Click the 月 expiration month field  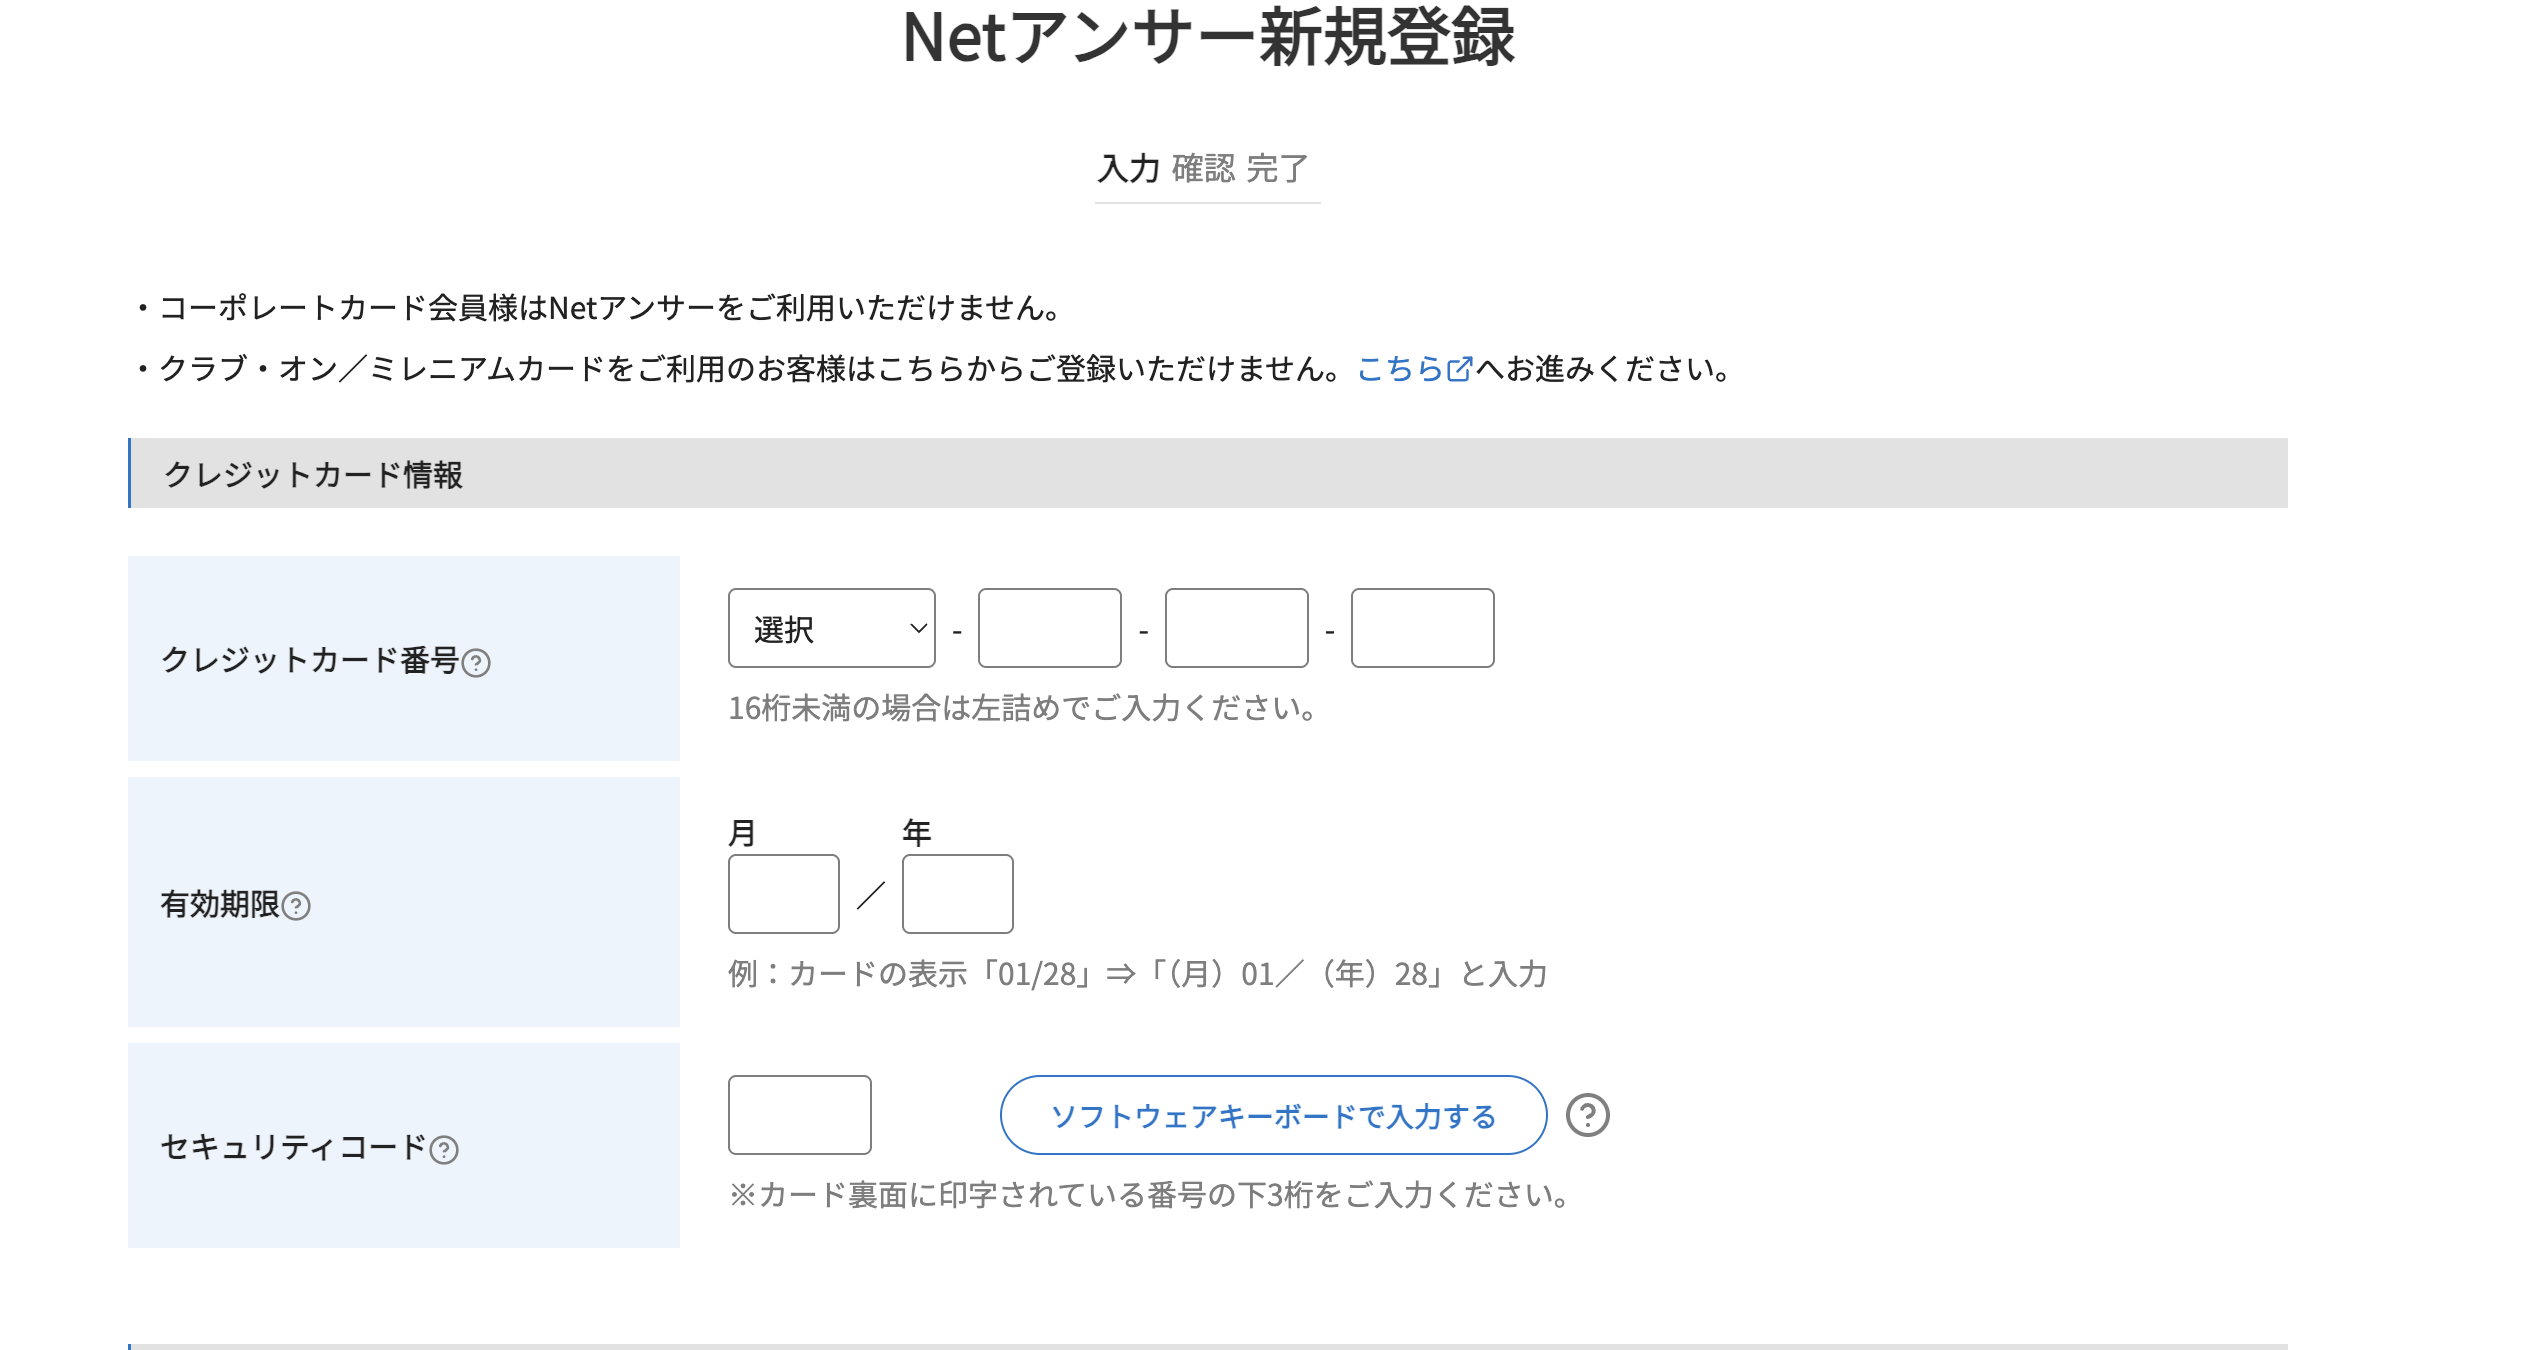(783, 895)
